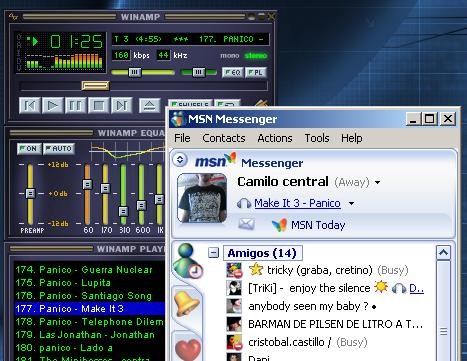Click MSN Messenger title bar icon
The height and width of the screenshot is (361, 467).
[x=178, y=119]
